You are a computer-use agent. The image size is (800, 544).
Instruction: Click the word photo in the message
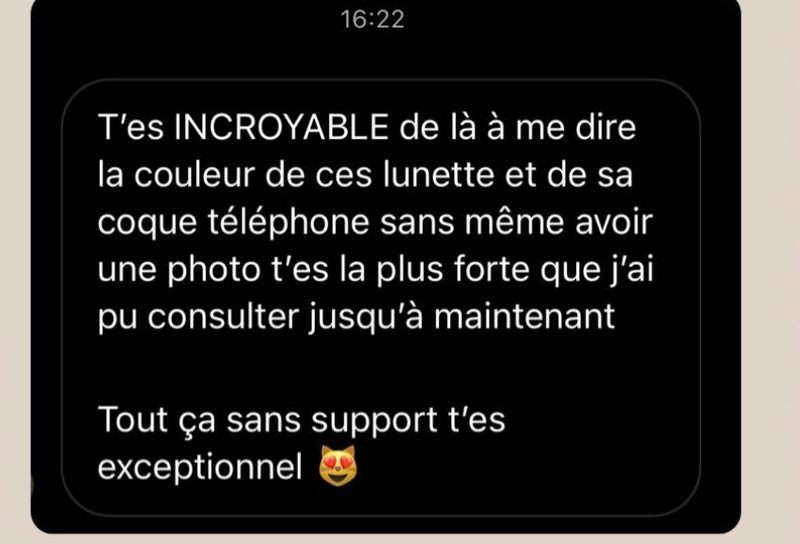pyautogui.click(x=214, y=270)
